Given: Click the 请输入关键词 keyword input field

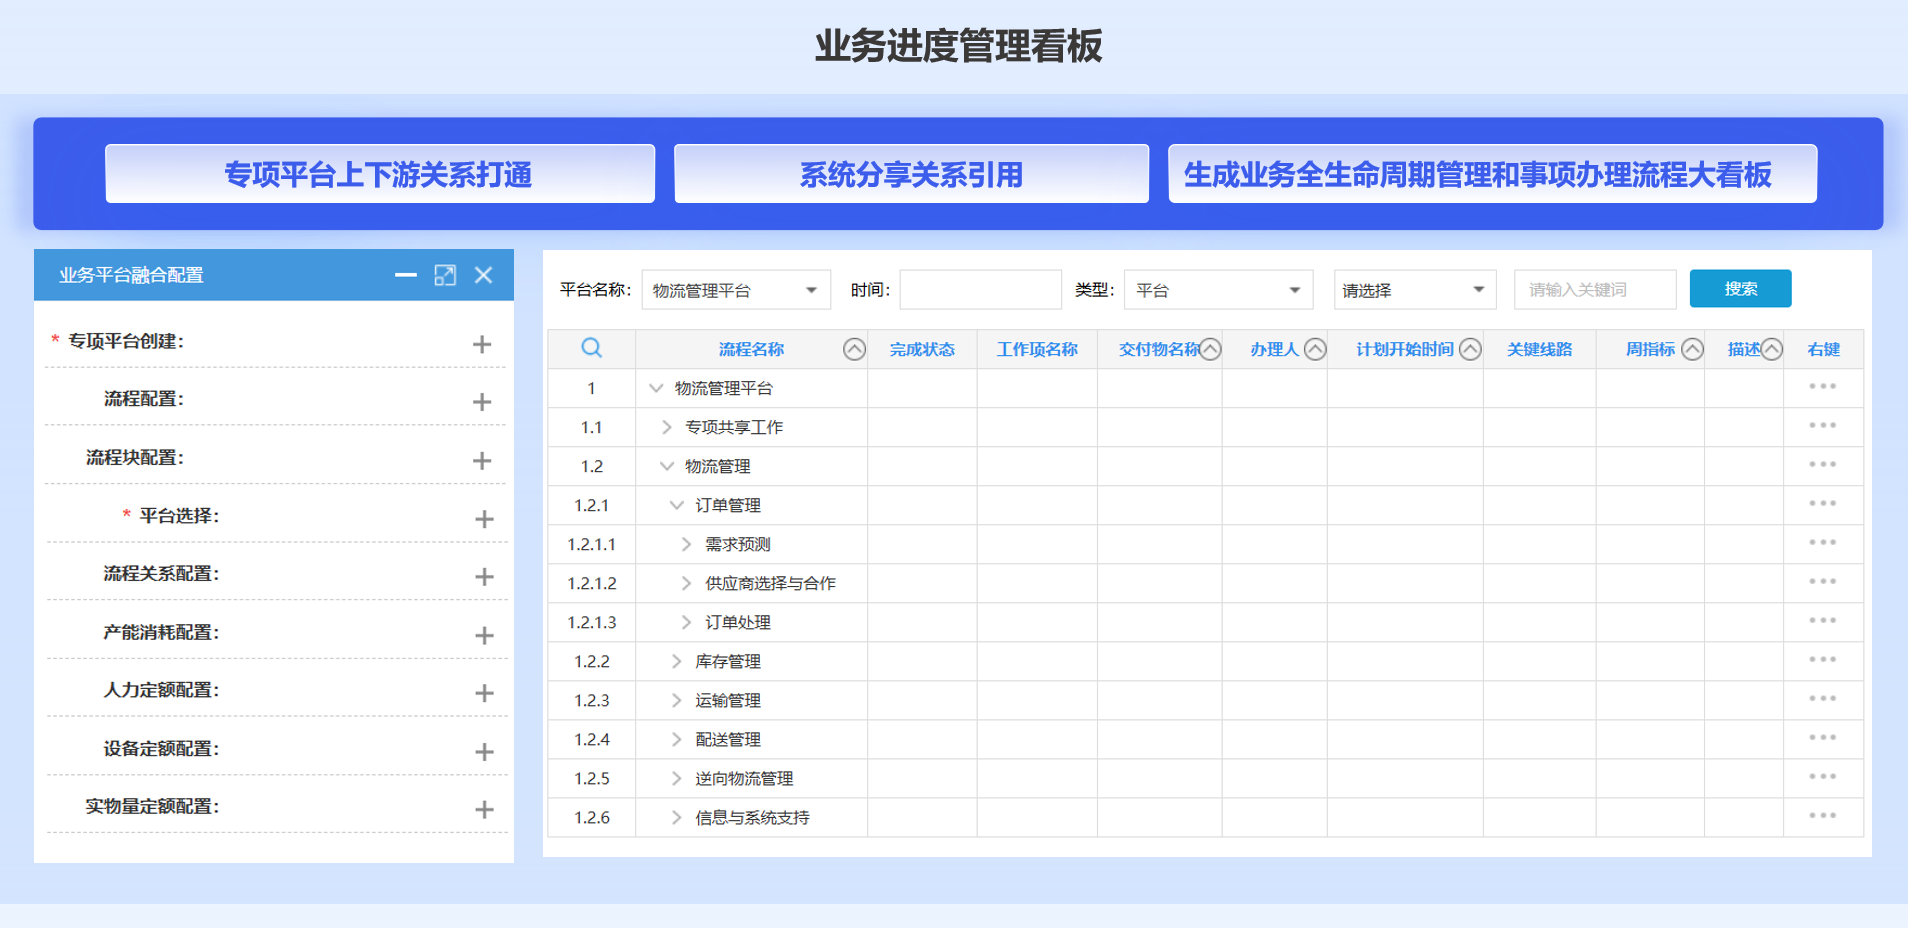Looking at the screenshot, I should pyautogui.click(x=1594, y=290).
